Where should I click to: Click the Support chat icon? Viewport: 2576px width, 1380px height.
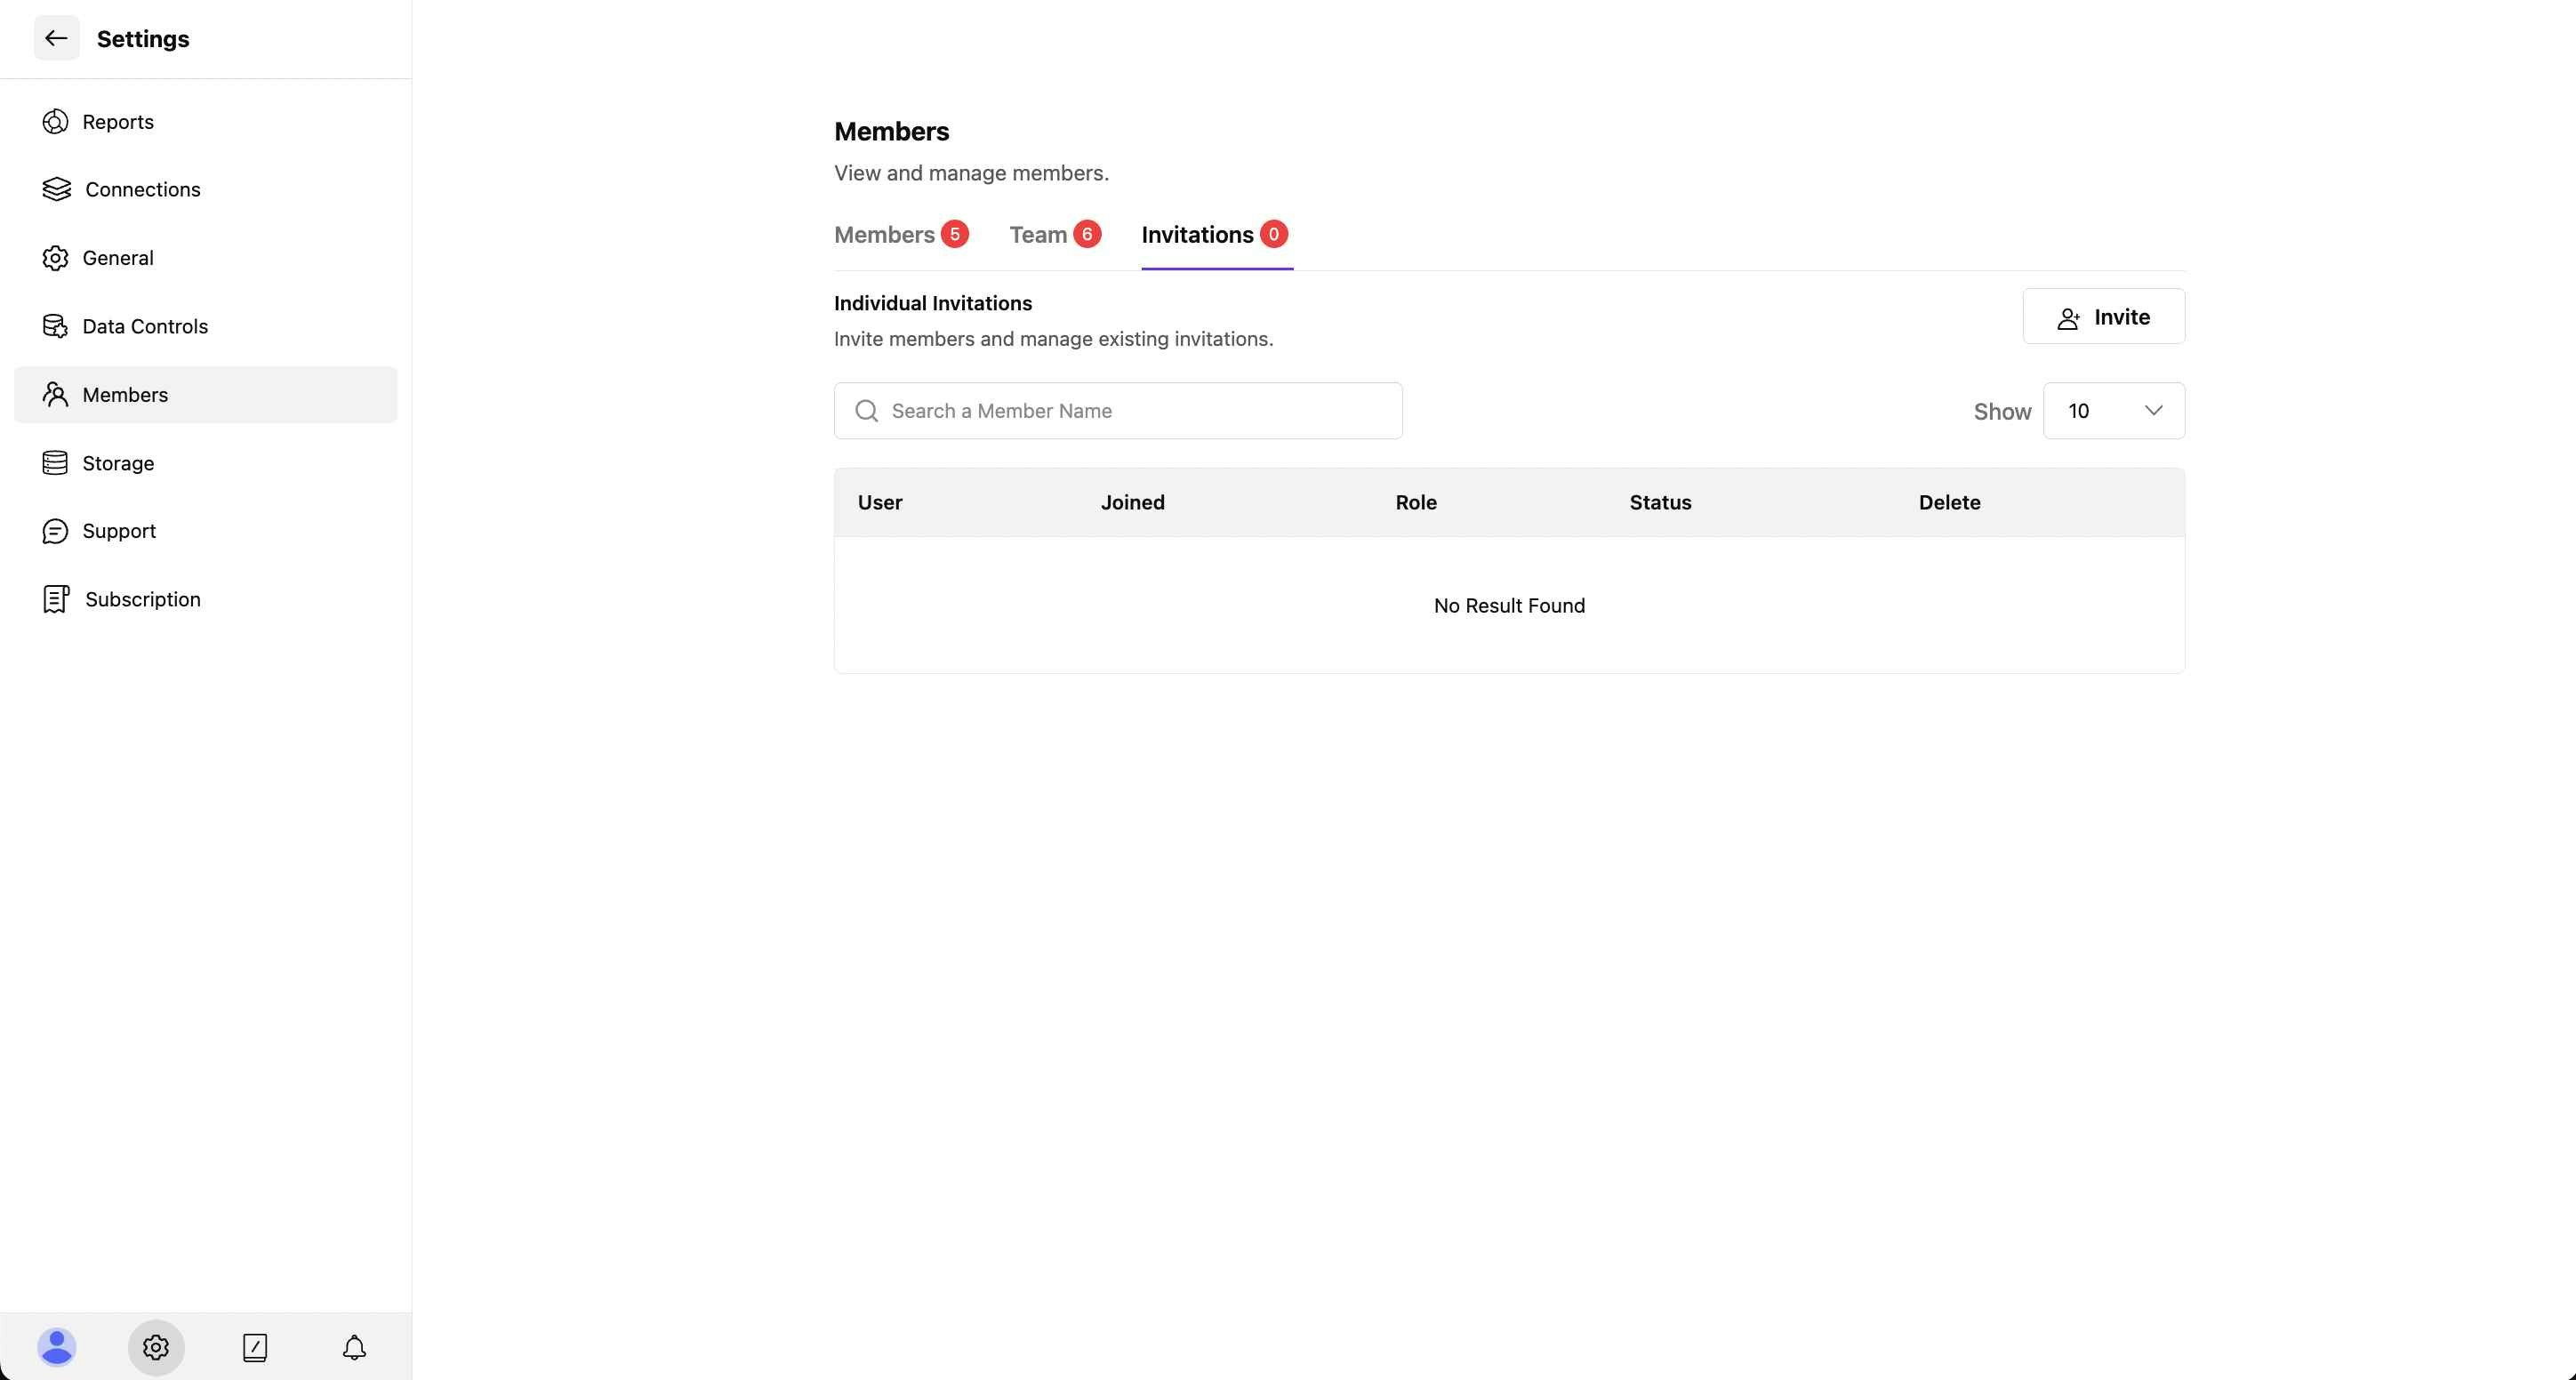point(55,531)
